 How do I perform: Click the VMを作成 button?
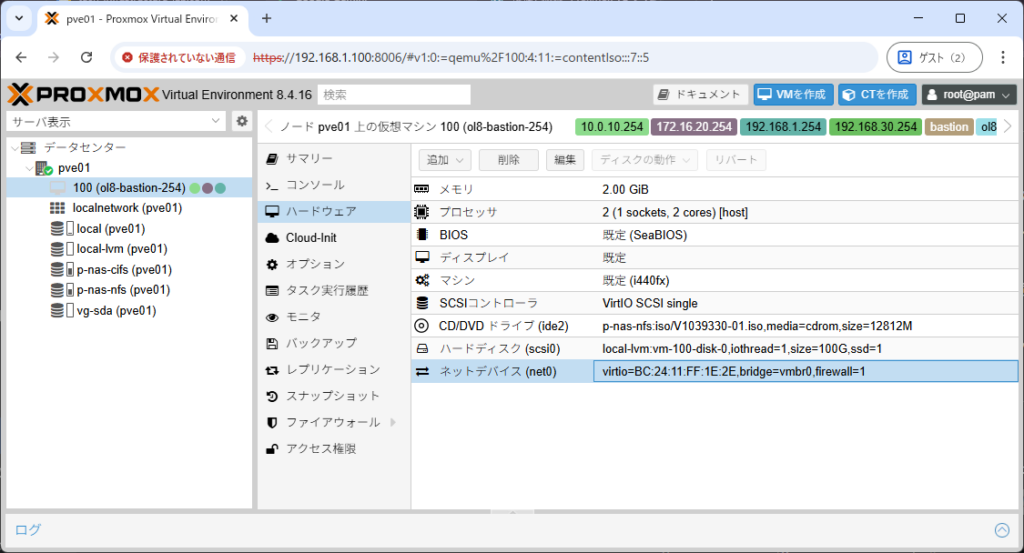point(793,95)
